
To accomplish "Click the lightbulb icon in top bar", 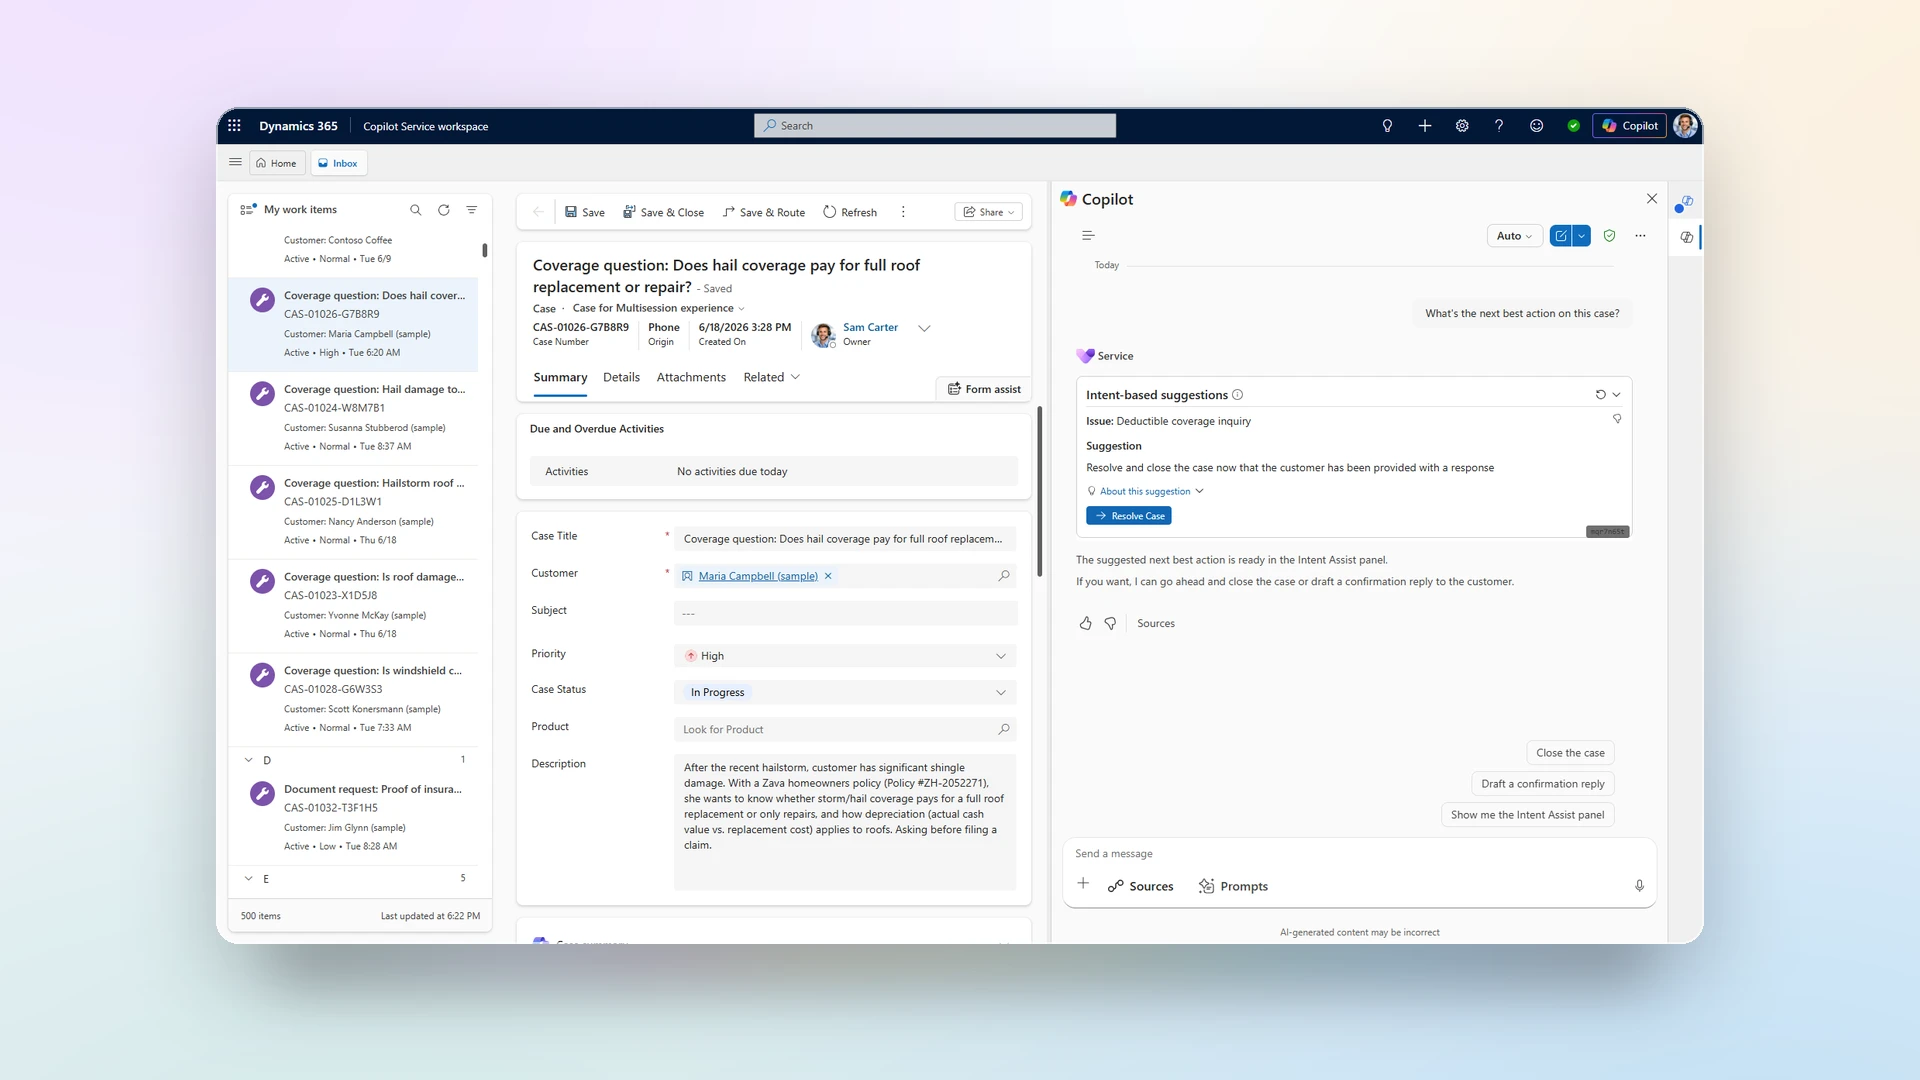I will [1387, 126].
